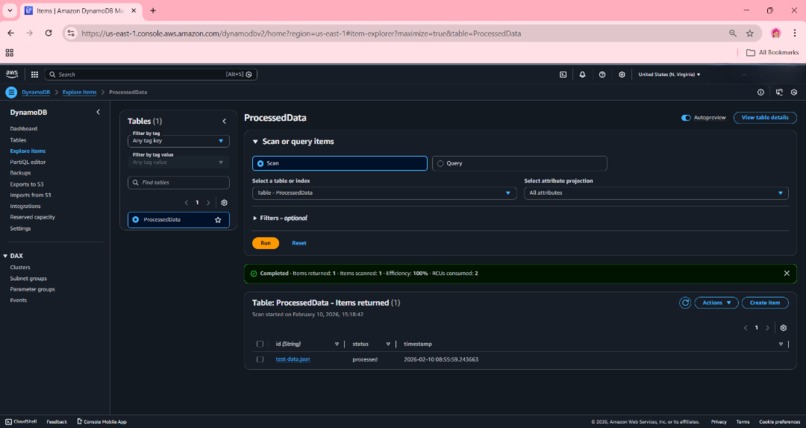The image size is (806, 428).
Task: Open Exports to S3 in sidebar
Action: 27,184
